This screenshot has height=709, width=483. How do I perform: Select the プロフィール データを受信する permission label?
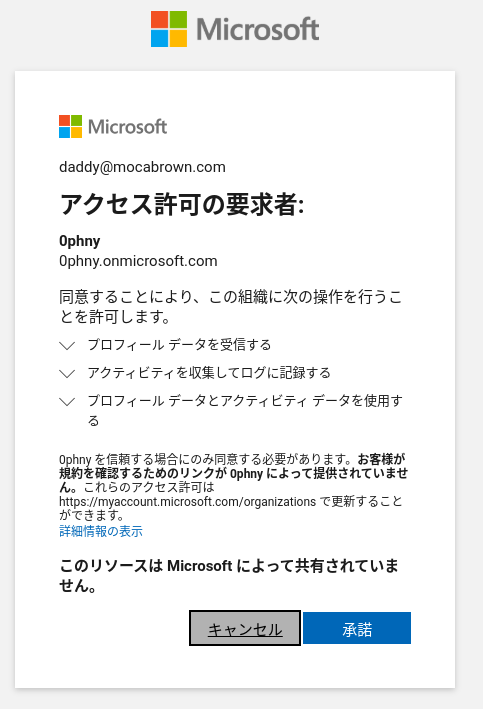[180, 345]
